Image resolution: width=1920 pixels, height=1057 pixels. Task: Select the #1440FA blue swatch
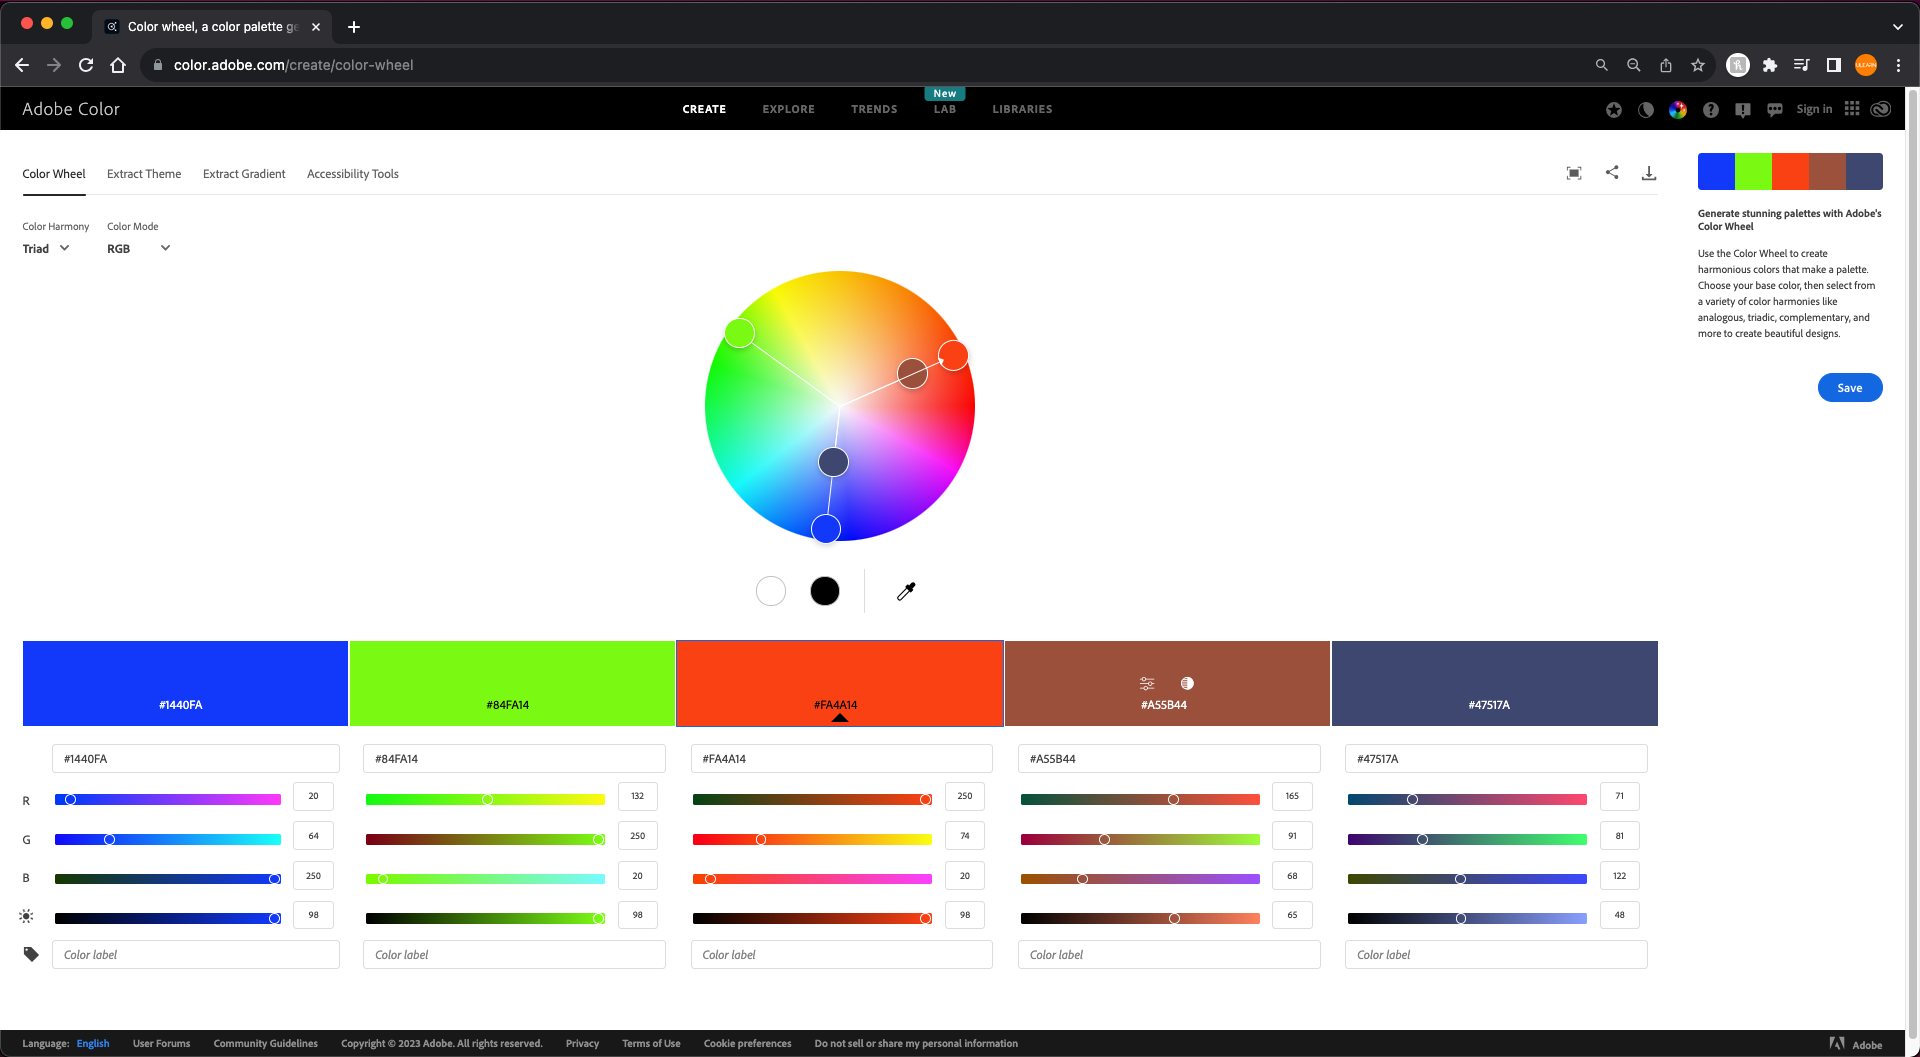(185, 683)
